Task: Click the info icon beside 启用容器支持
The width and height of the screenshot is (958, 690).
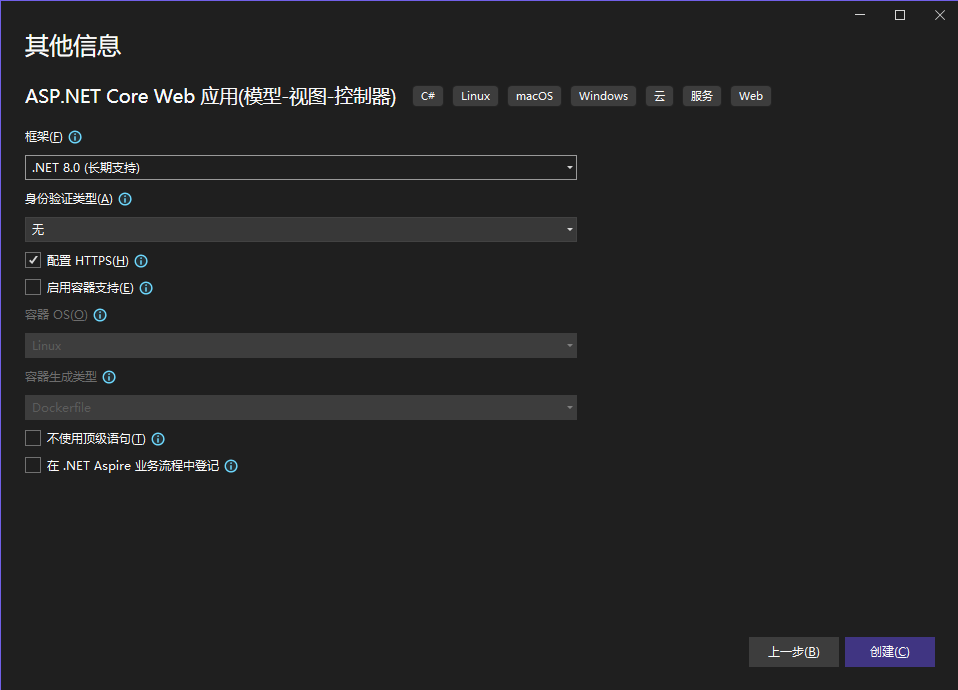Action: click(x=146, y=288)
